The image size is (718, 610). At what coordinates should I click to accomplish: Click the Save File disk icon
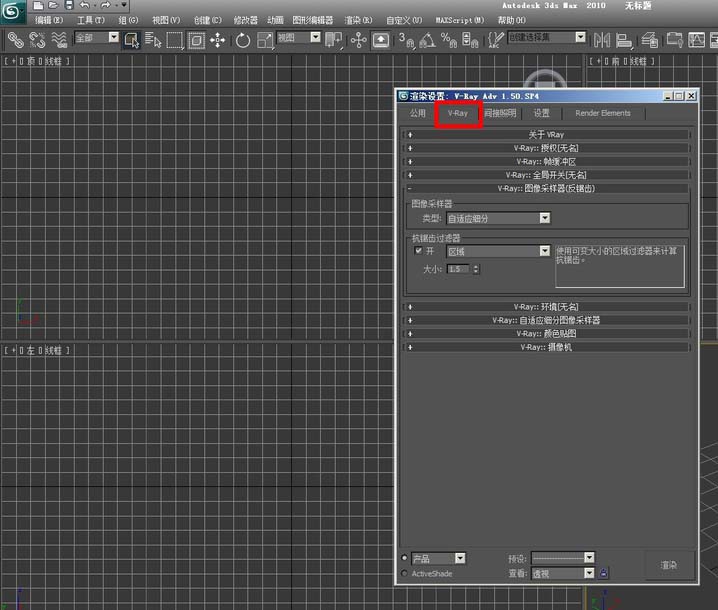coord(69,5)
